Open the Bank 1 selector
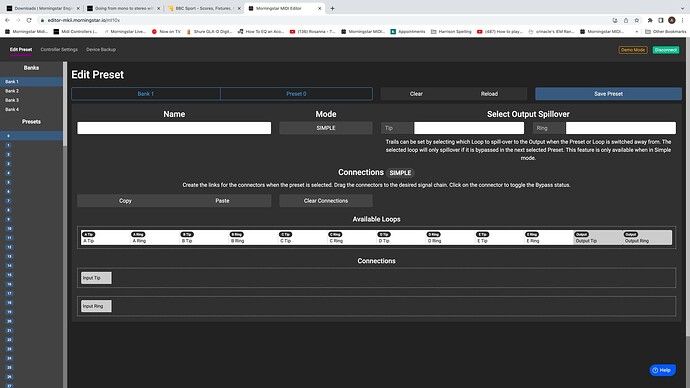This screenshot has height=388, width=690. tap(146, 94)
